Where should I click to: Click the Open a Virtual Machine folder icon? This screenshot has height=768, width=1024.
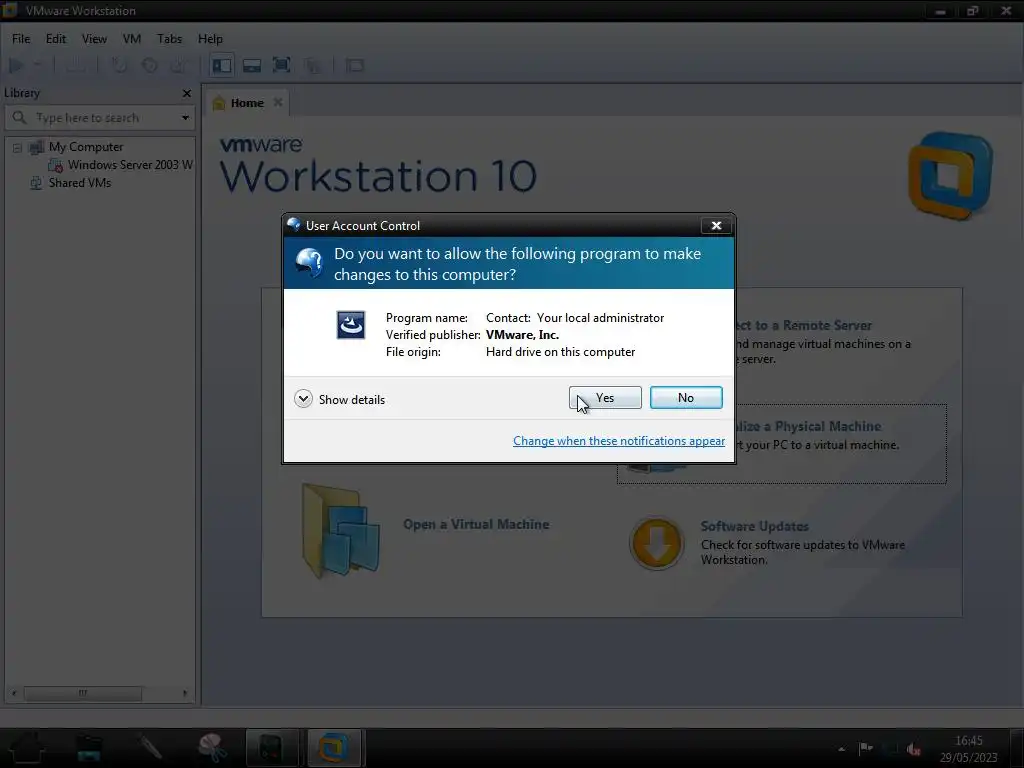coord(340,530)
